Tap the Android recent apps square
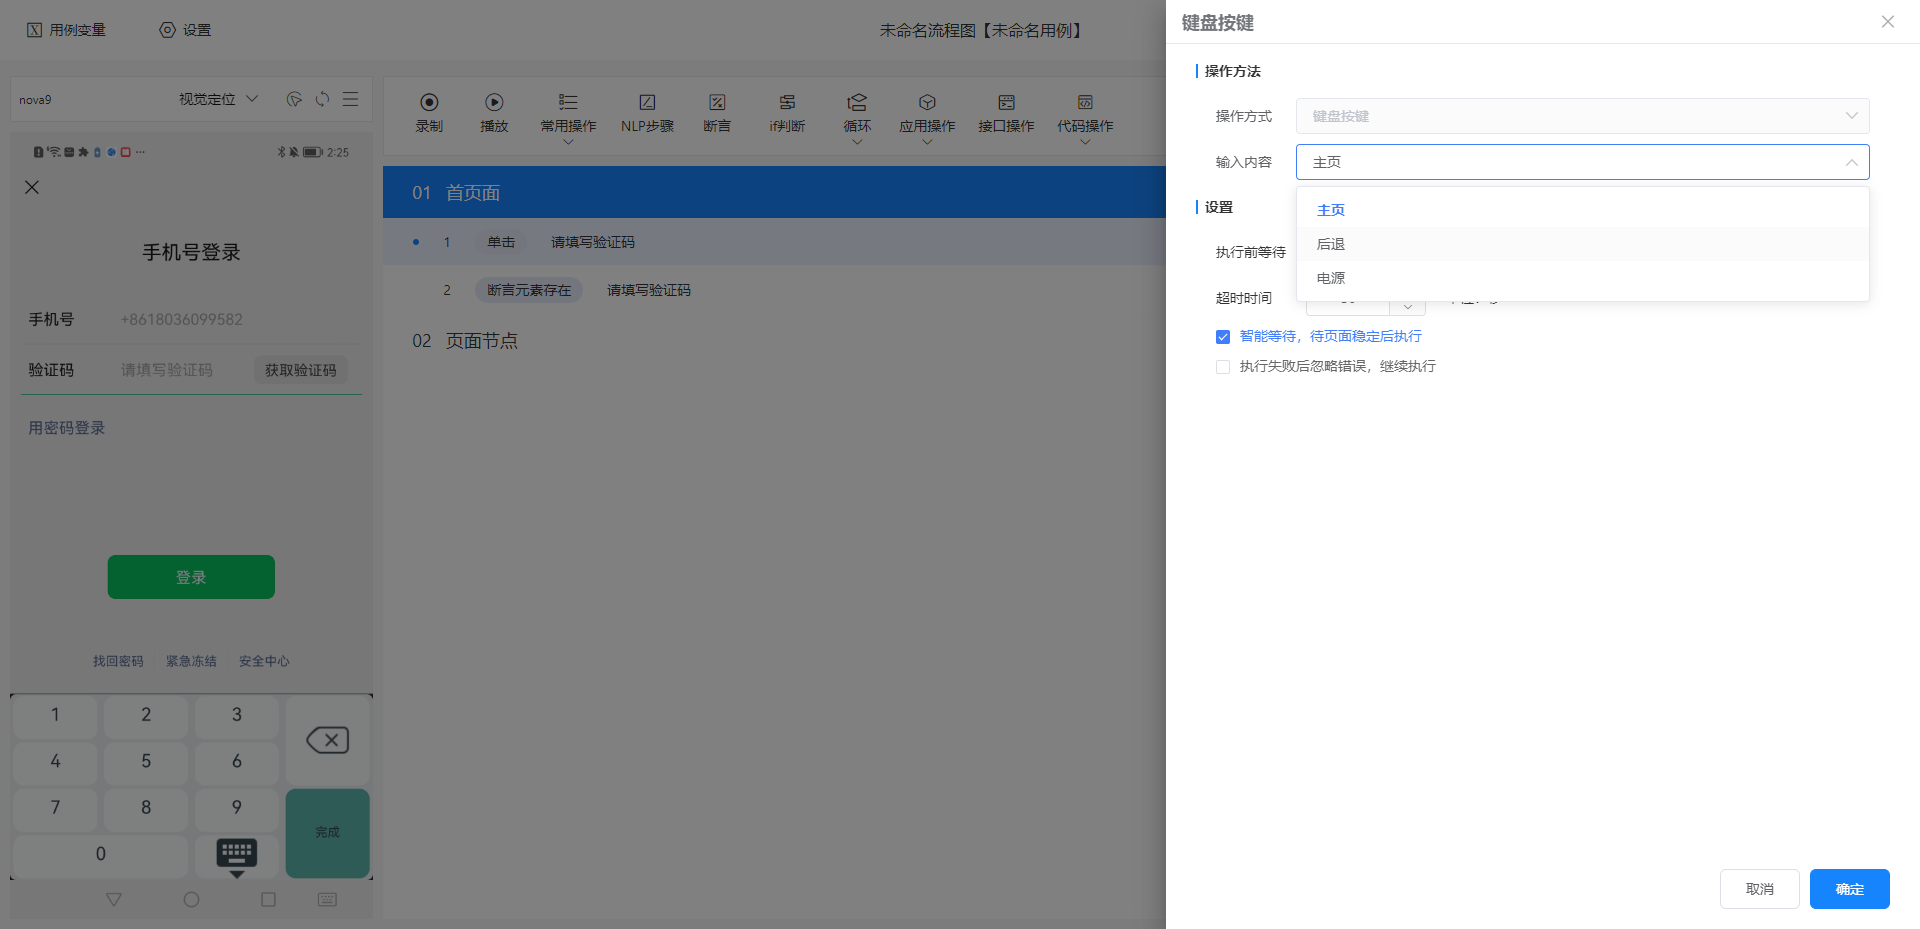 tap(268, 899)
